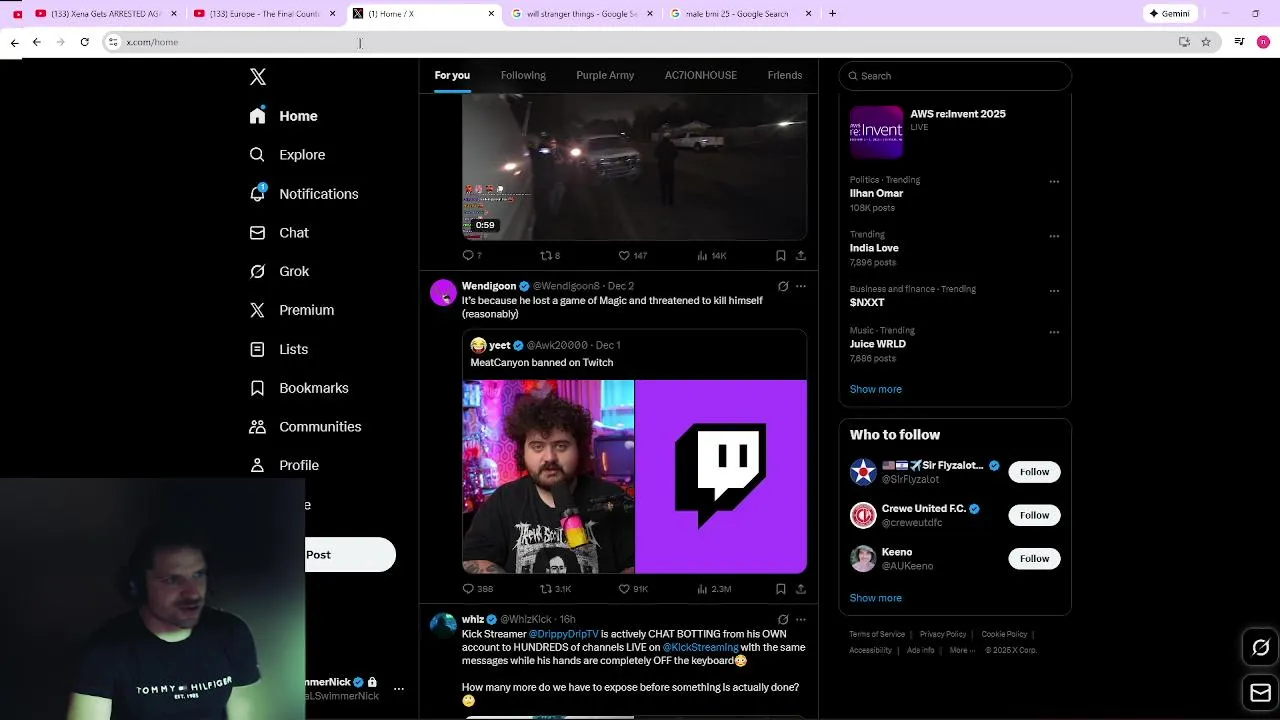The image size is (1280, 720).
Task: Click Show more under trending topics
Action: coord(876,389)
